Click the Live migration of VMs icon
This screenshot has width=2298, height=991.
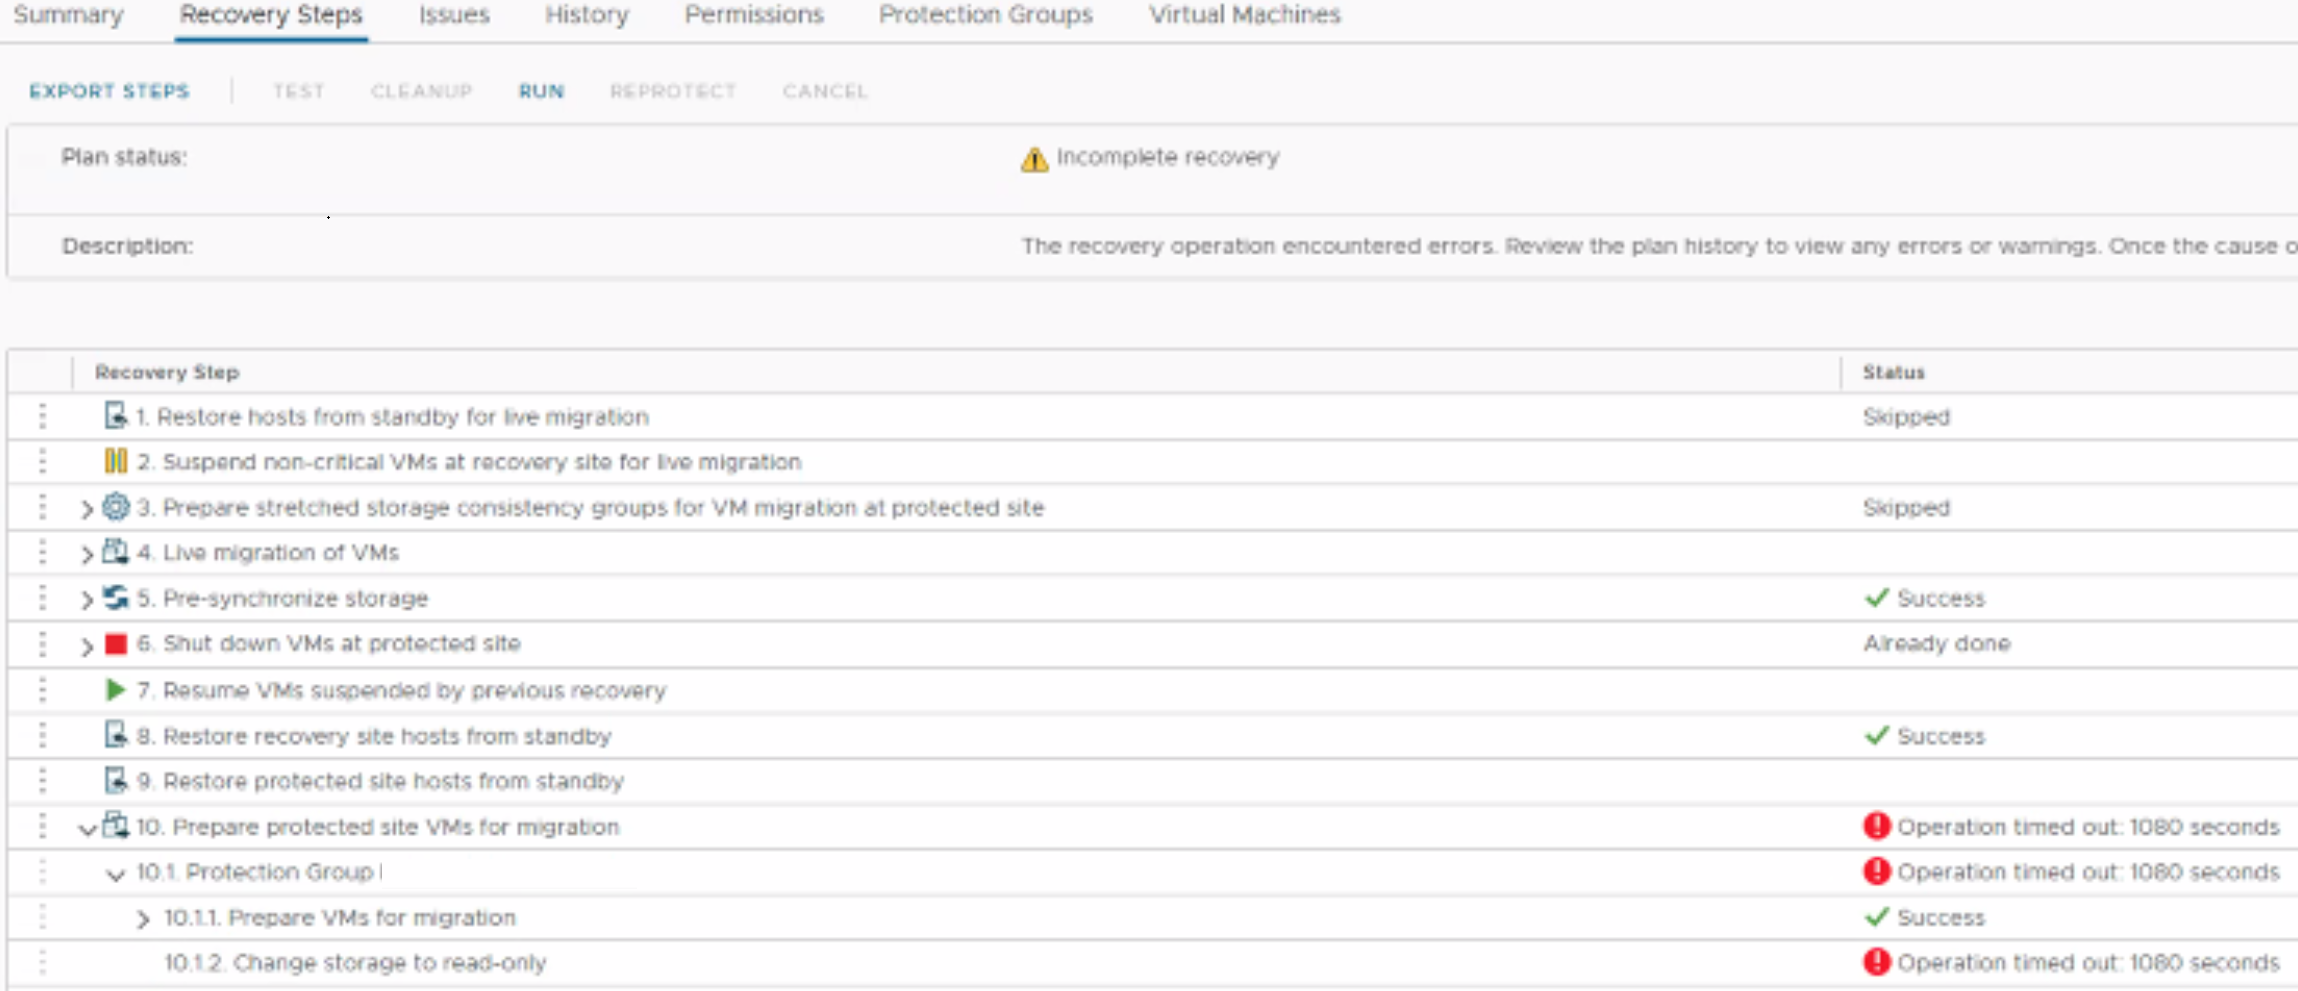(116, 552)
